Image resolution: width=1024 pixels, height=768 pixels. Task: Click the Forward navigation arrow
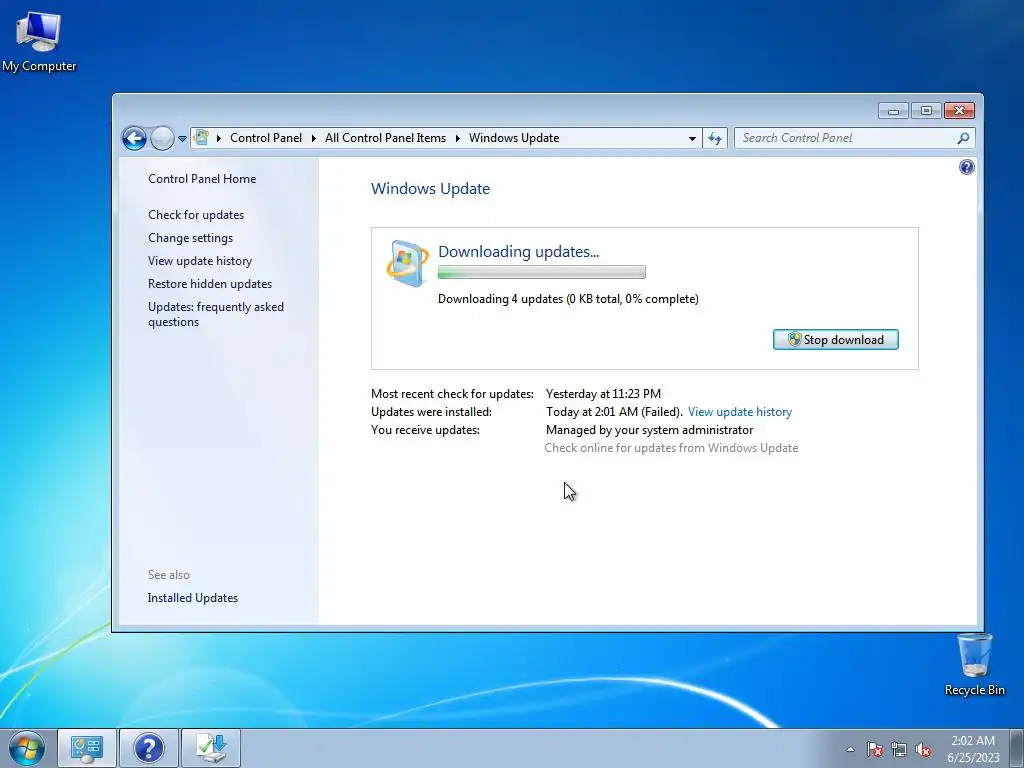pos(162,138)
